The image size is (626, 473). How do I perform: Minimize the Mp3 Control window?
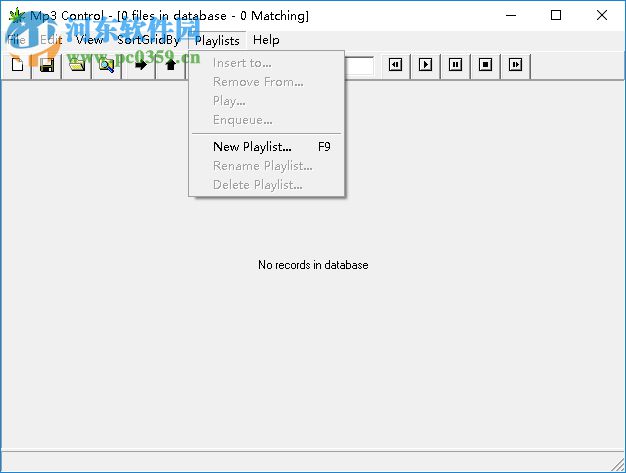pos(511,16)
